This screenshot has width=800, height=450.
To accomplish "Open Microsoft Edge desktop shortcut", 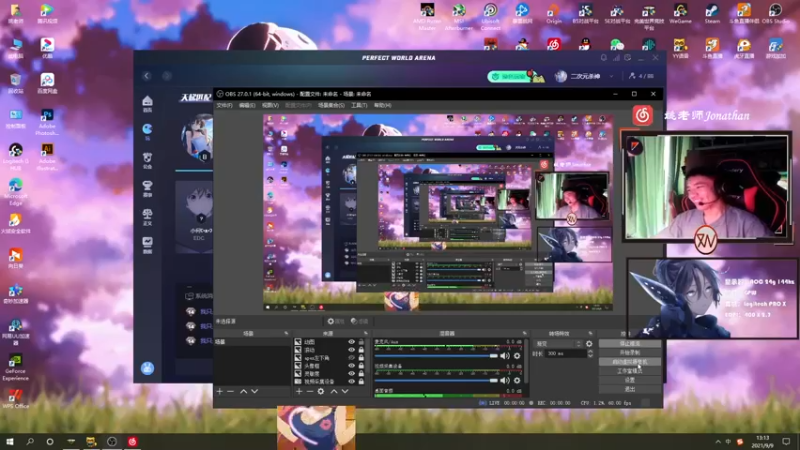I will click(15, 192).
